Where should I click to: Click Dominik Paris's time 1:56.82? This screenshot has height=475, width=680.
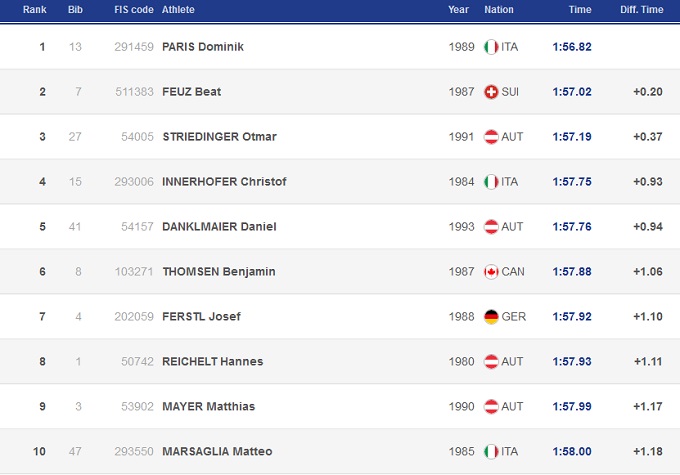[571, 47]
